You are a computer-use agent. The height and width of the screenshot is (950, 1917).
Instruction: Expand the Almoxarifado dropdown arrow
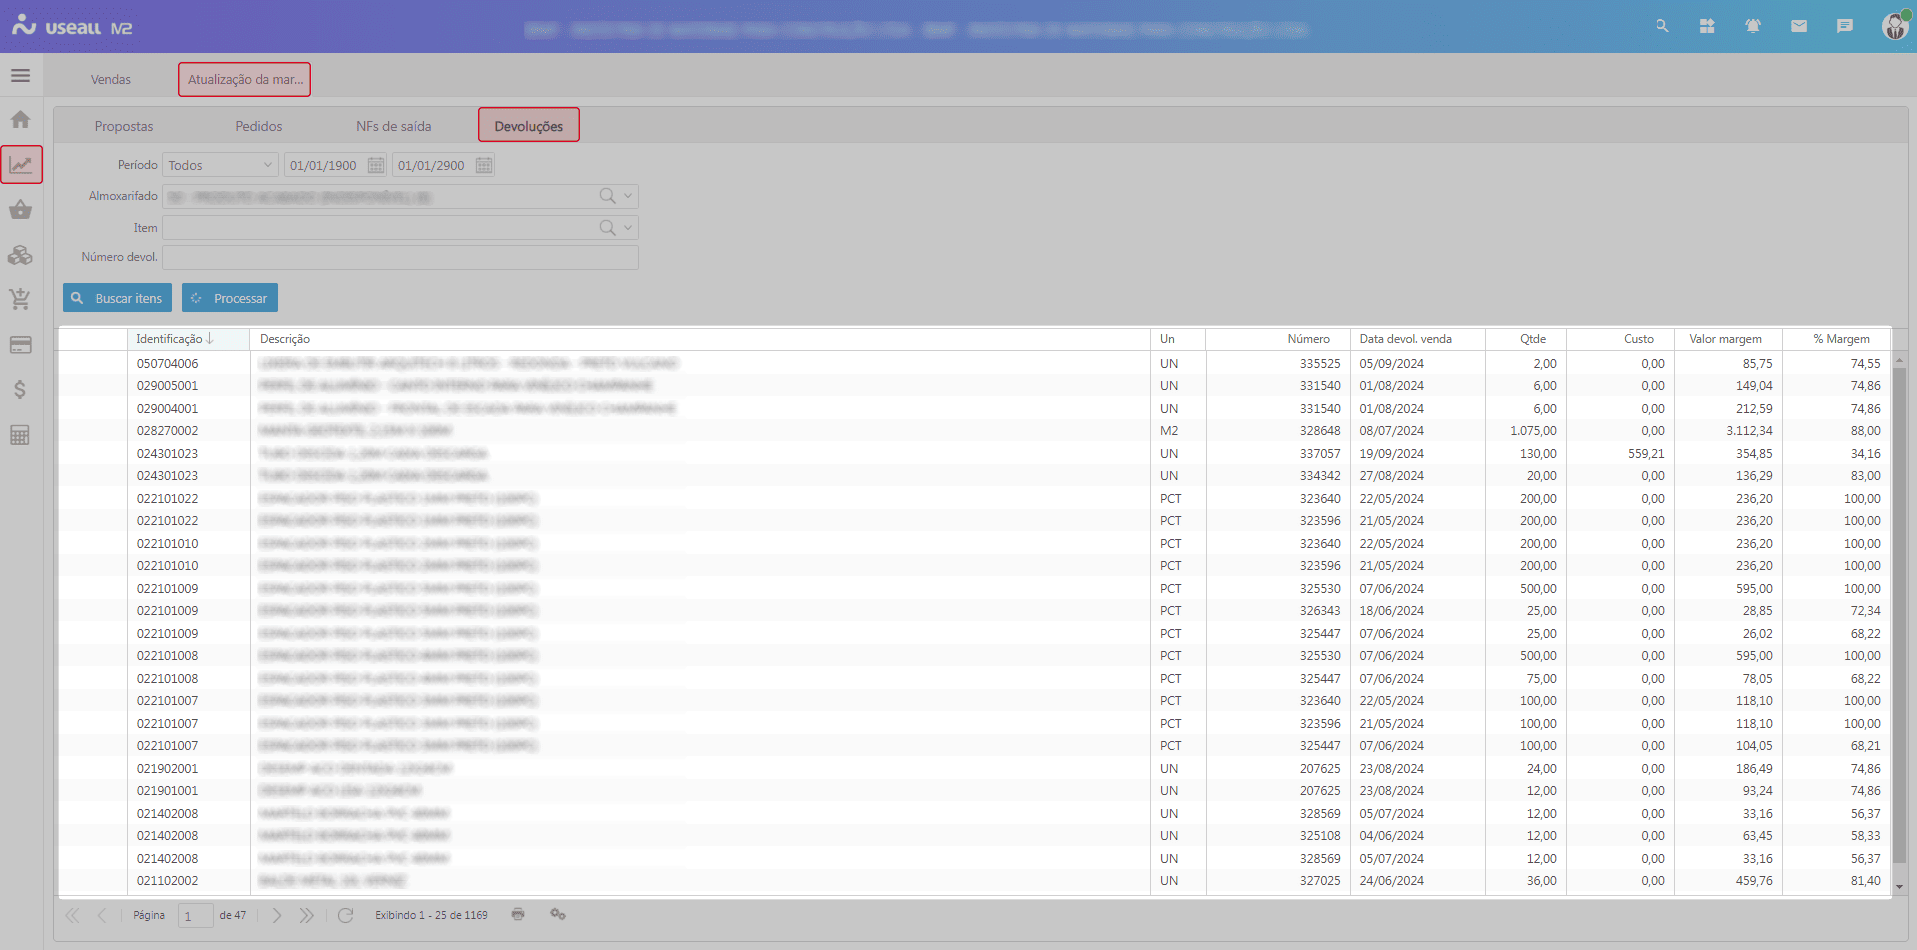pyautogui.click(x=628, y=196)
